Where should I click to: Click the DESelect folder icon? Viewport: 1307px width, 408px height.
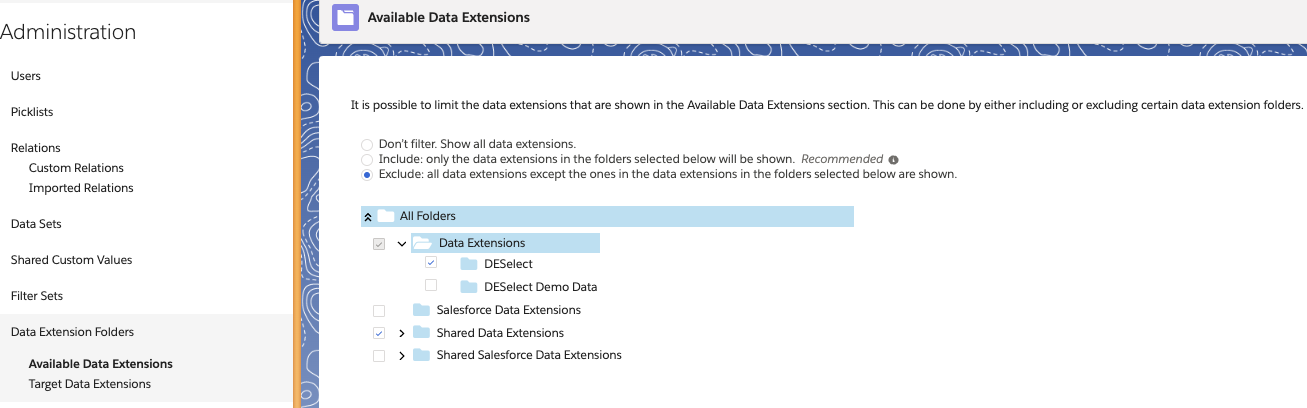(469, 264)
